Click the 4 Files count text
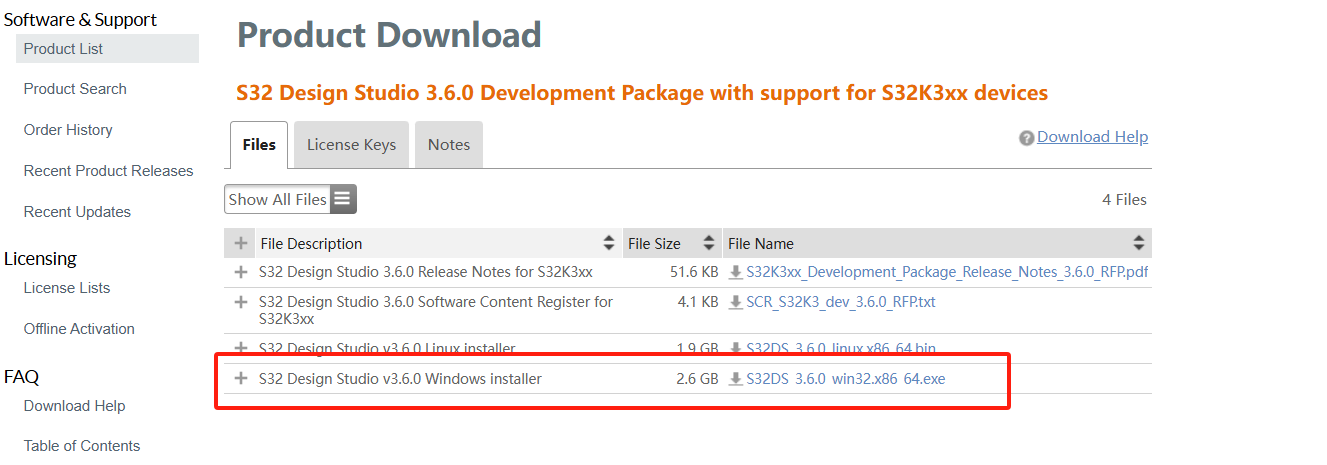 coord(1124,200)
